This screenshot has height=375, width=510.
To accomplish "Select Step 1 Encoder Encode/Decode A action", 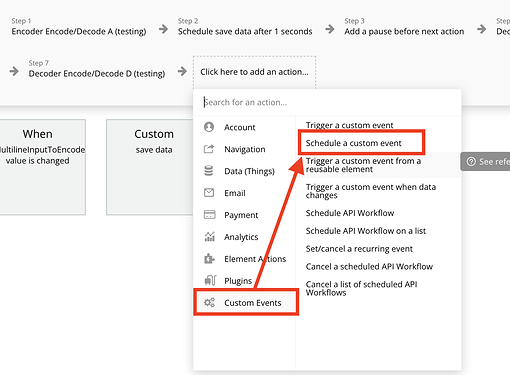I will (79, 27).
